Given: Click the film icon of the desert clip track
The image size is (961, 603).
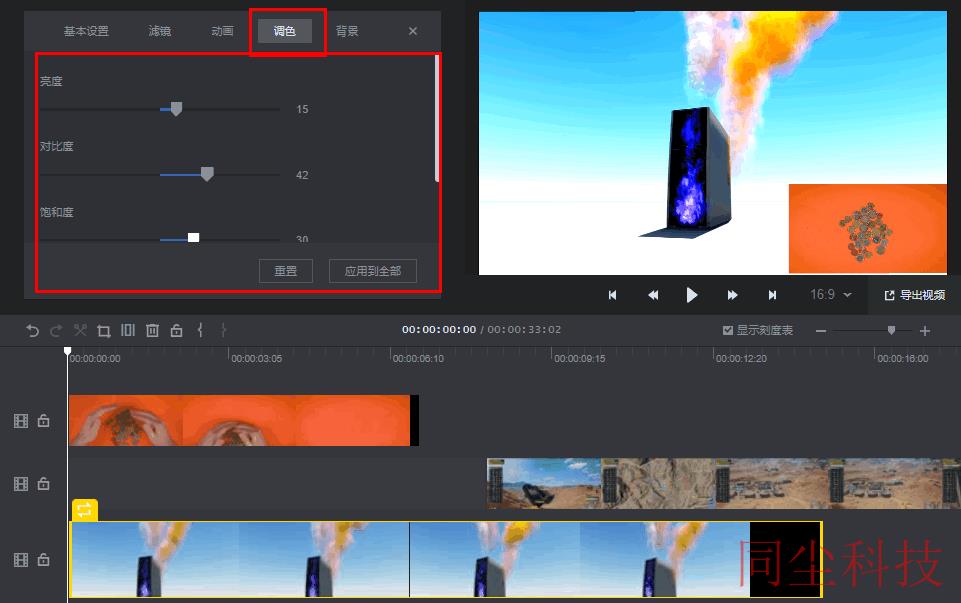Looking at the screenshot, I should tap(21, 484).
